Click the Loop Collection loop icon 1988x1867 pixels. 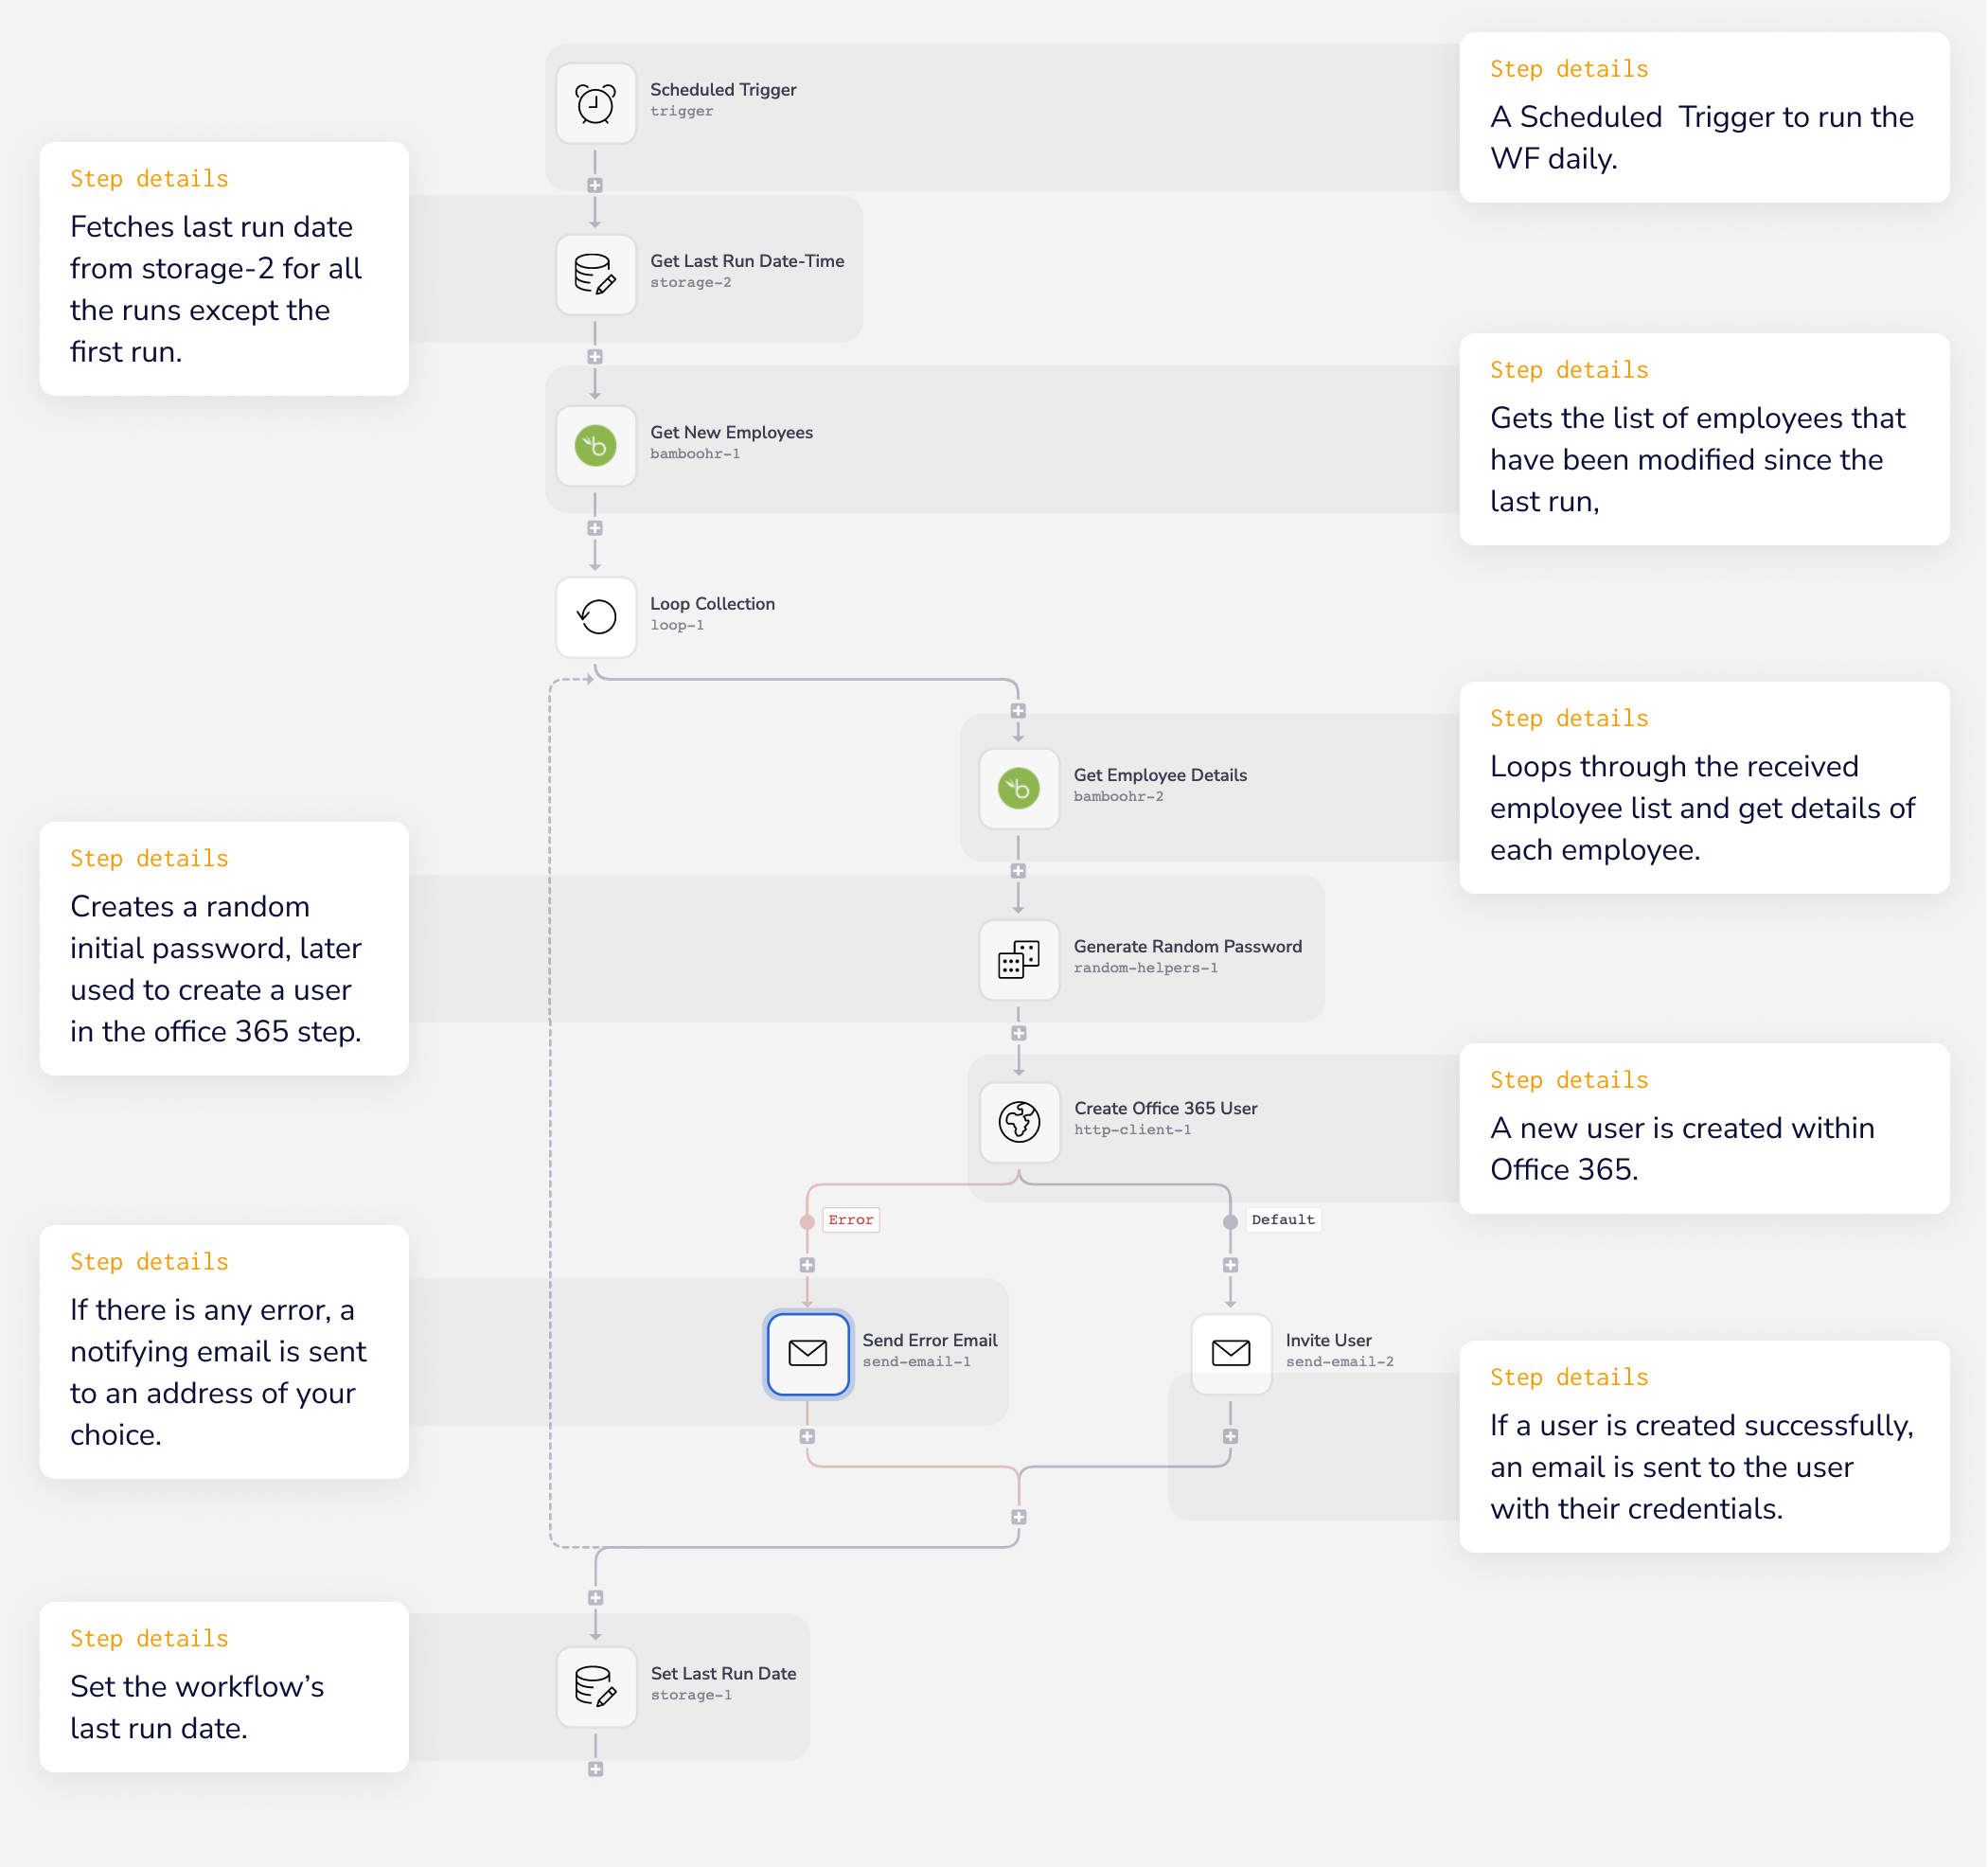(595, 617)
